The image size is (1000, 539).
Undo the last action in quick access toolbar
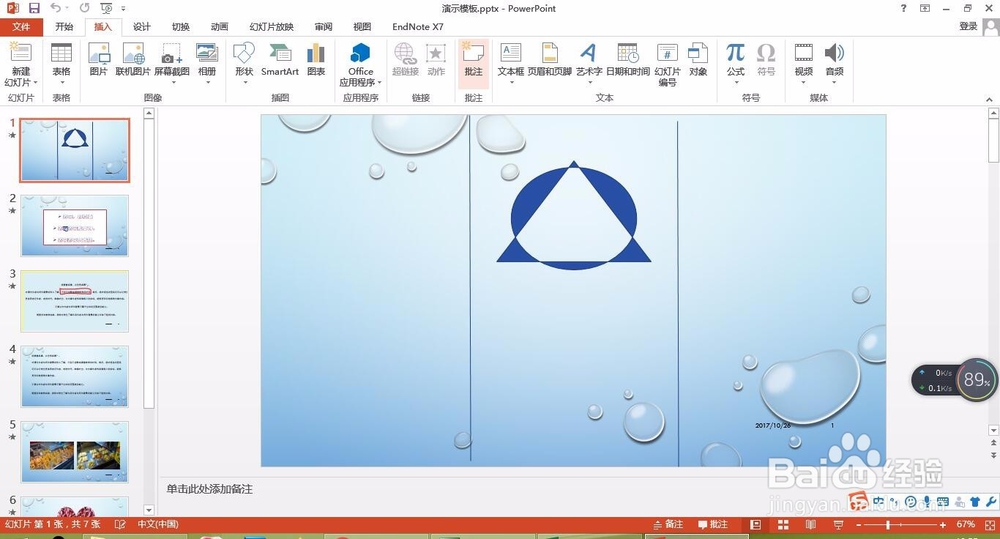[55, 8]
